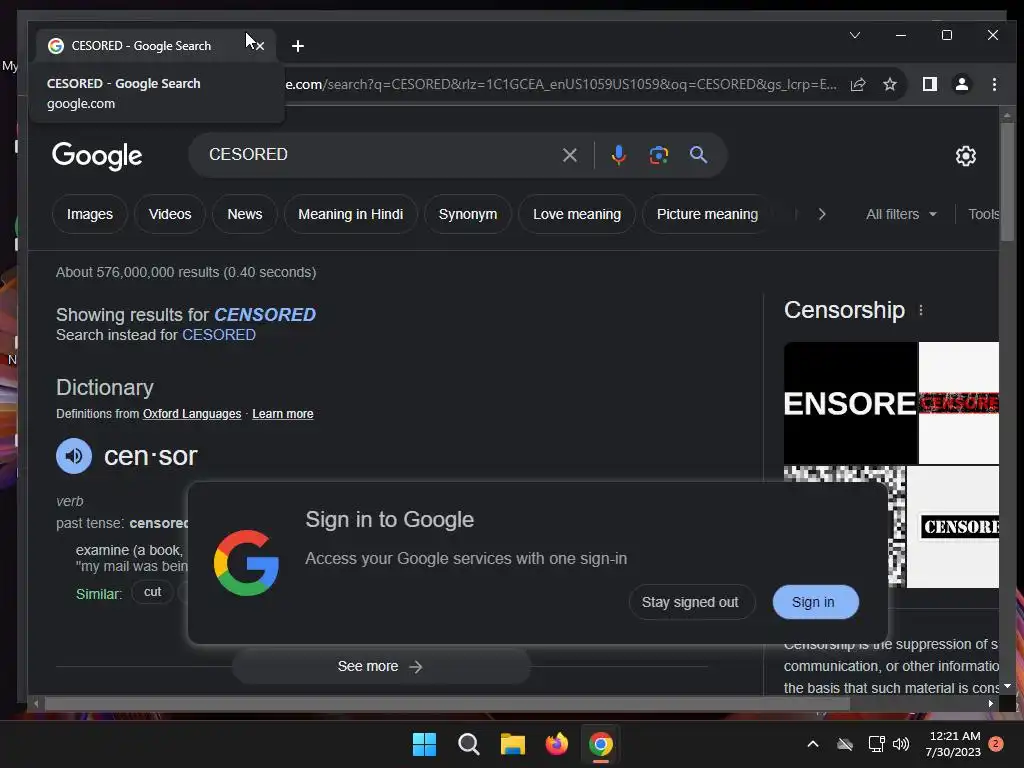Click Stay signed out

pos(690,602)
